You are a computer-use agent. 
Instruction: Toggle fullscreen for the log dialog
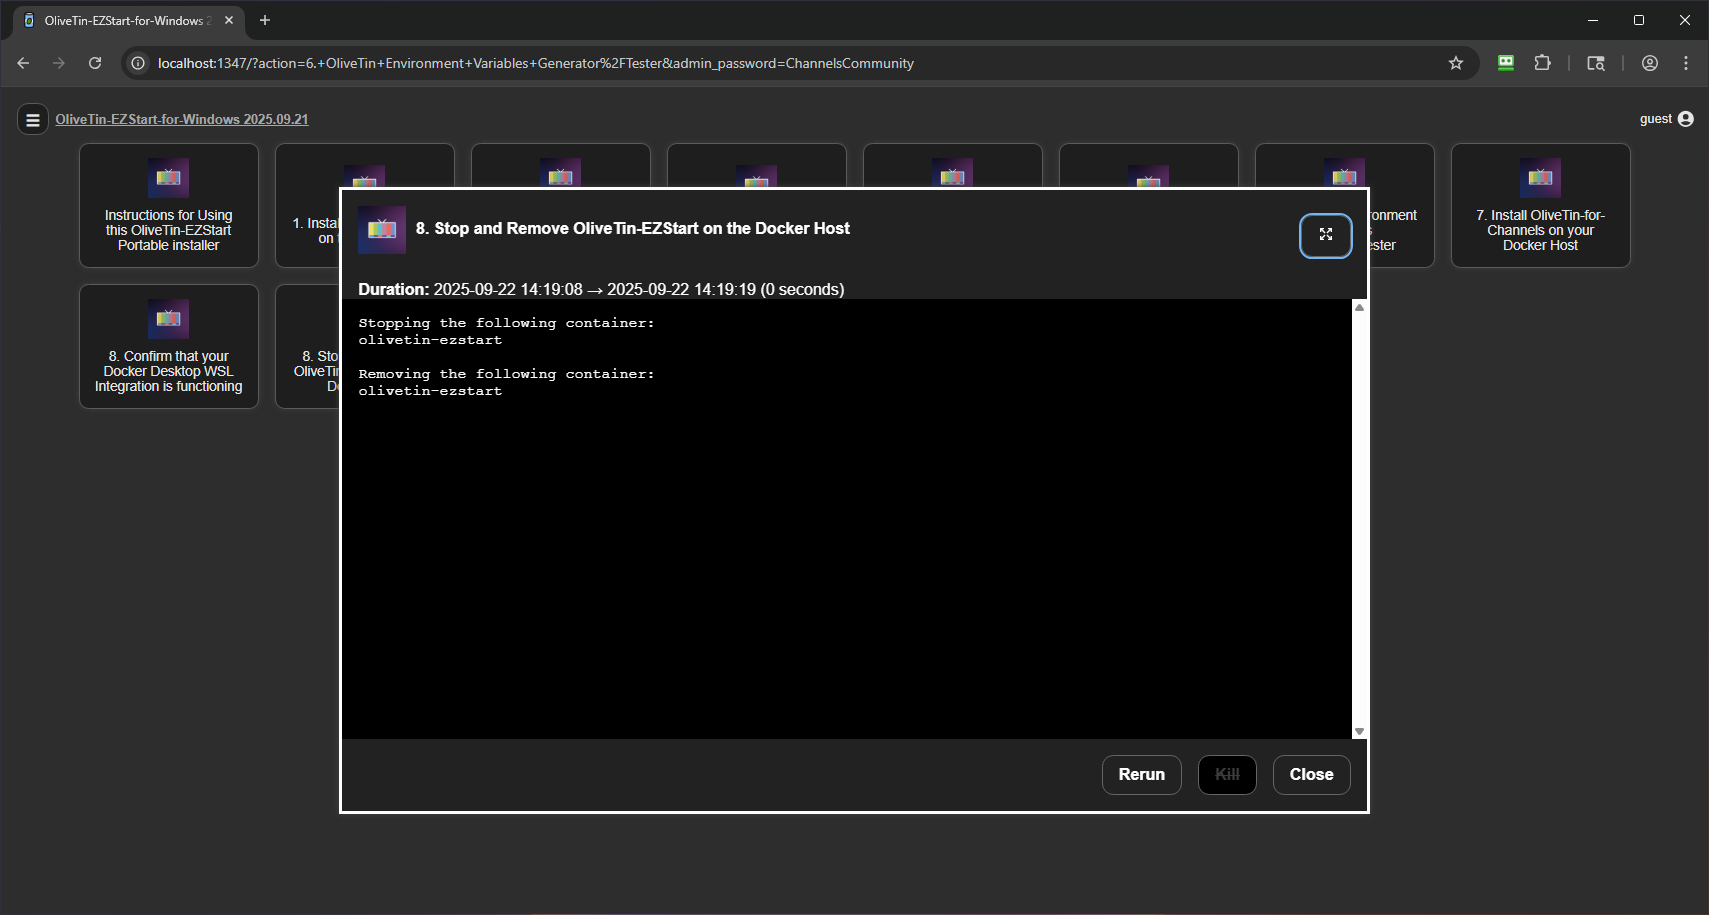pyautogui.click(x=1325, y=235)
